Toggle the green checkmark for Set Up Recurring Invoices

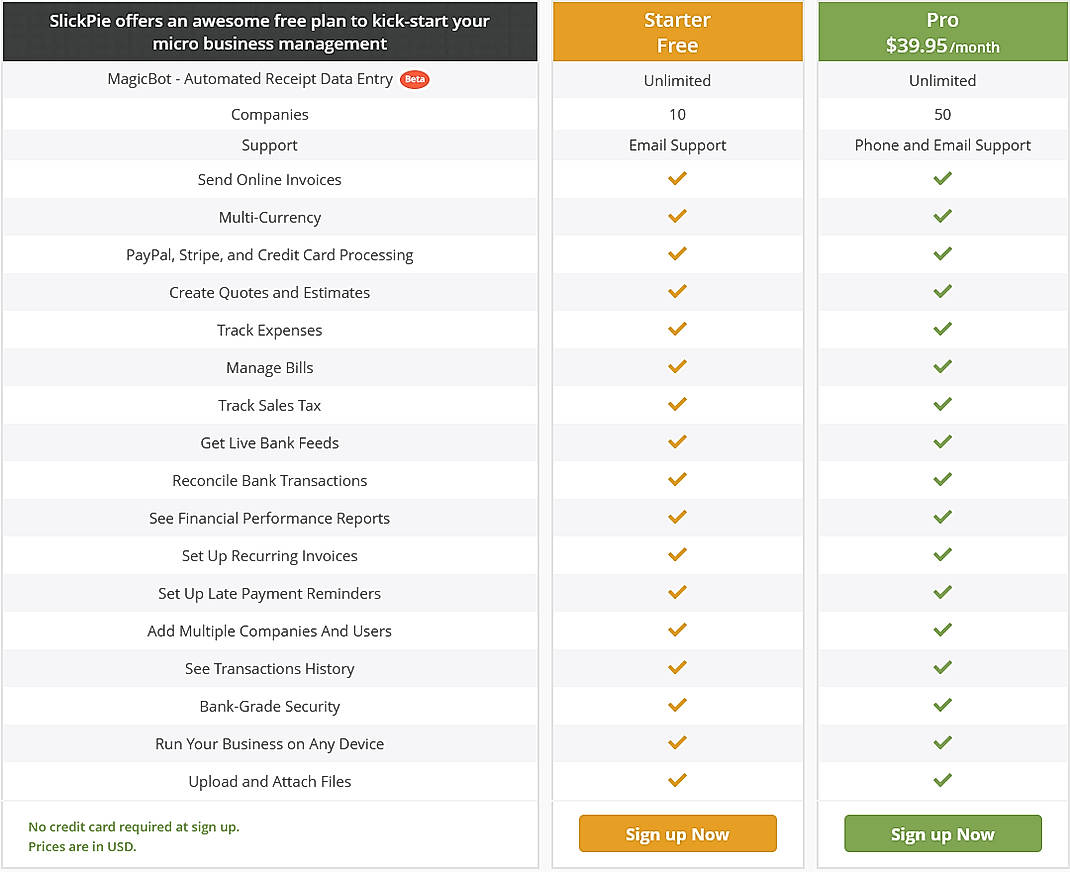click(942, 555)
